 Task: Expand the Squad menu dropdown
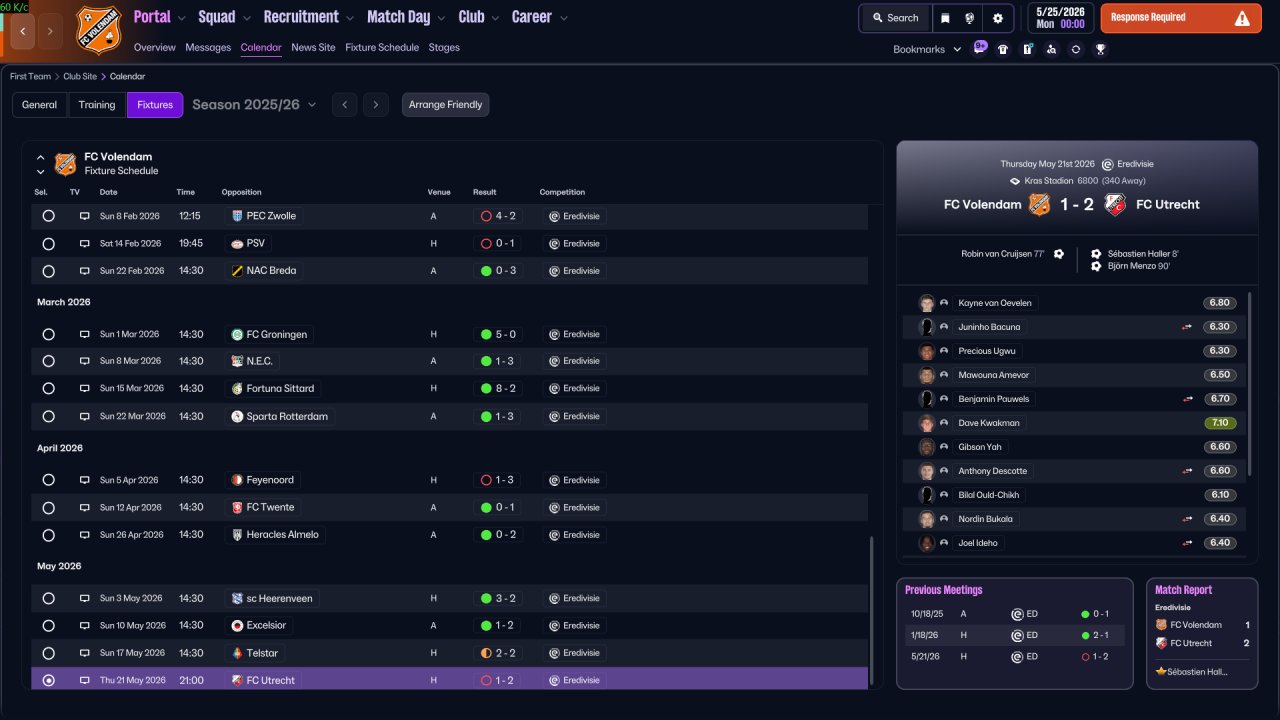pos(246,18)
